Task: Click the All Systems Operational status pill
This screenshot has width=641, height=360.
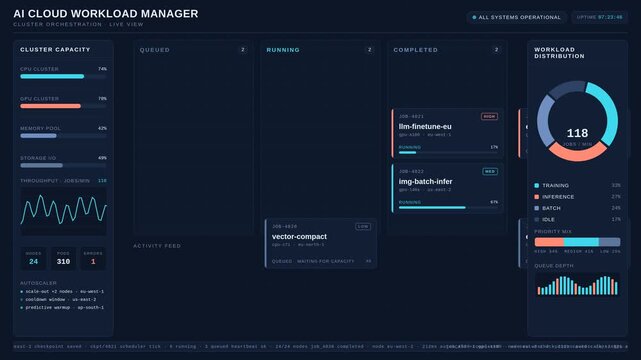Action: 516,17
